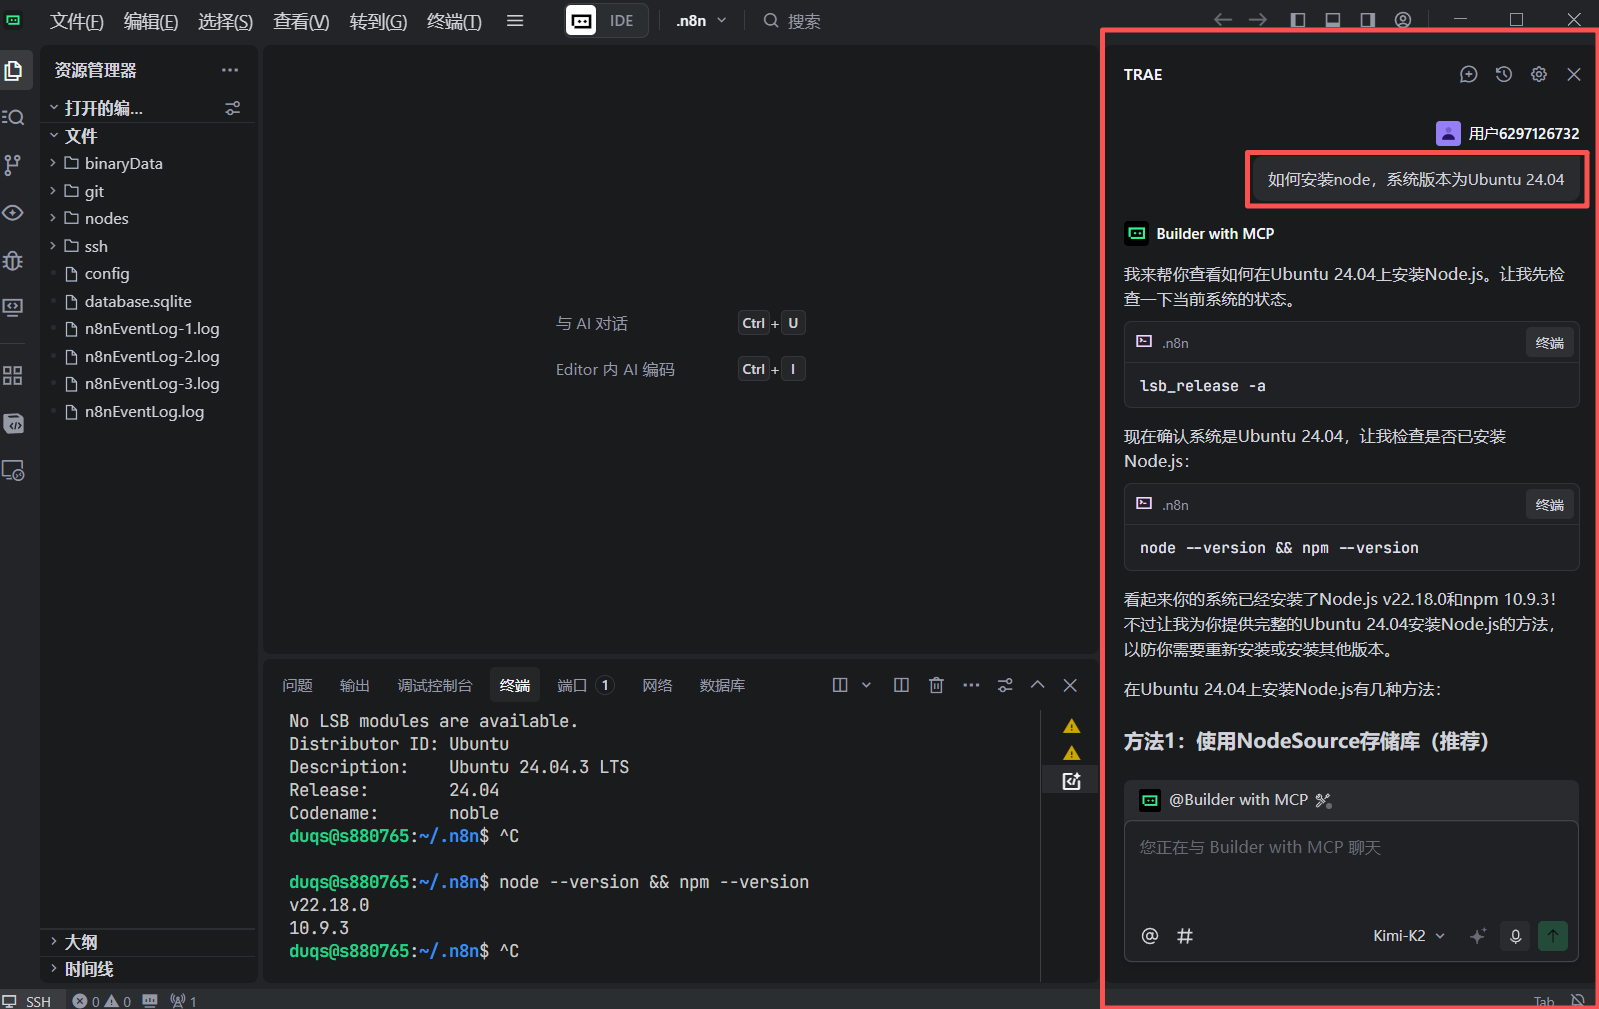Screen dimensions: 1599x1009
Task: Open the .n8n workspace dropdown
Action: pyautogui.click(x=701, y=21)
